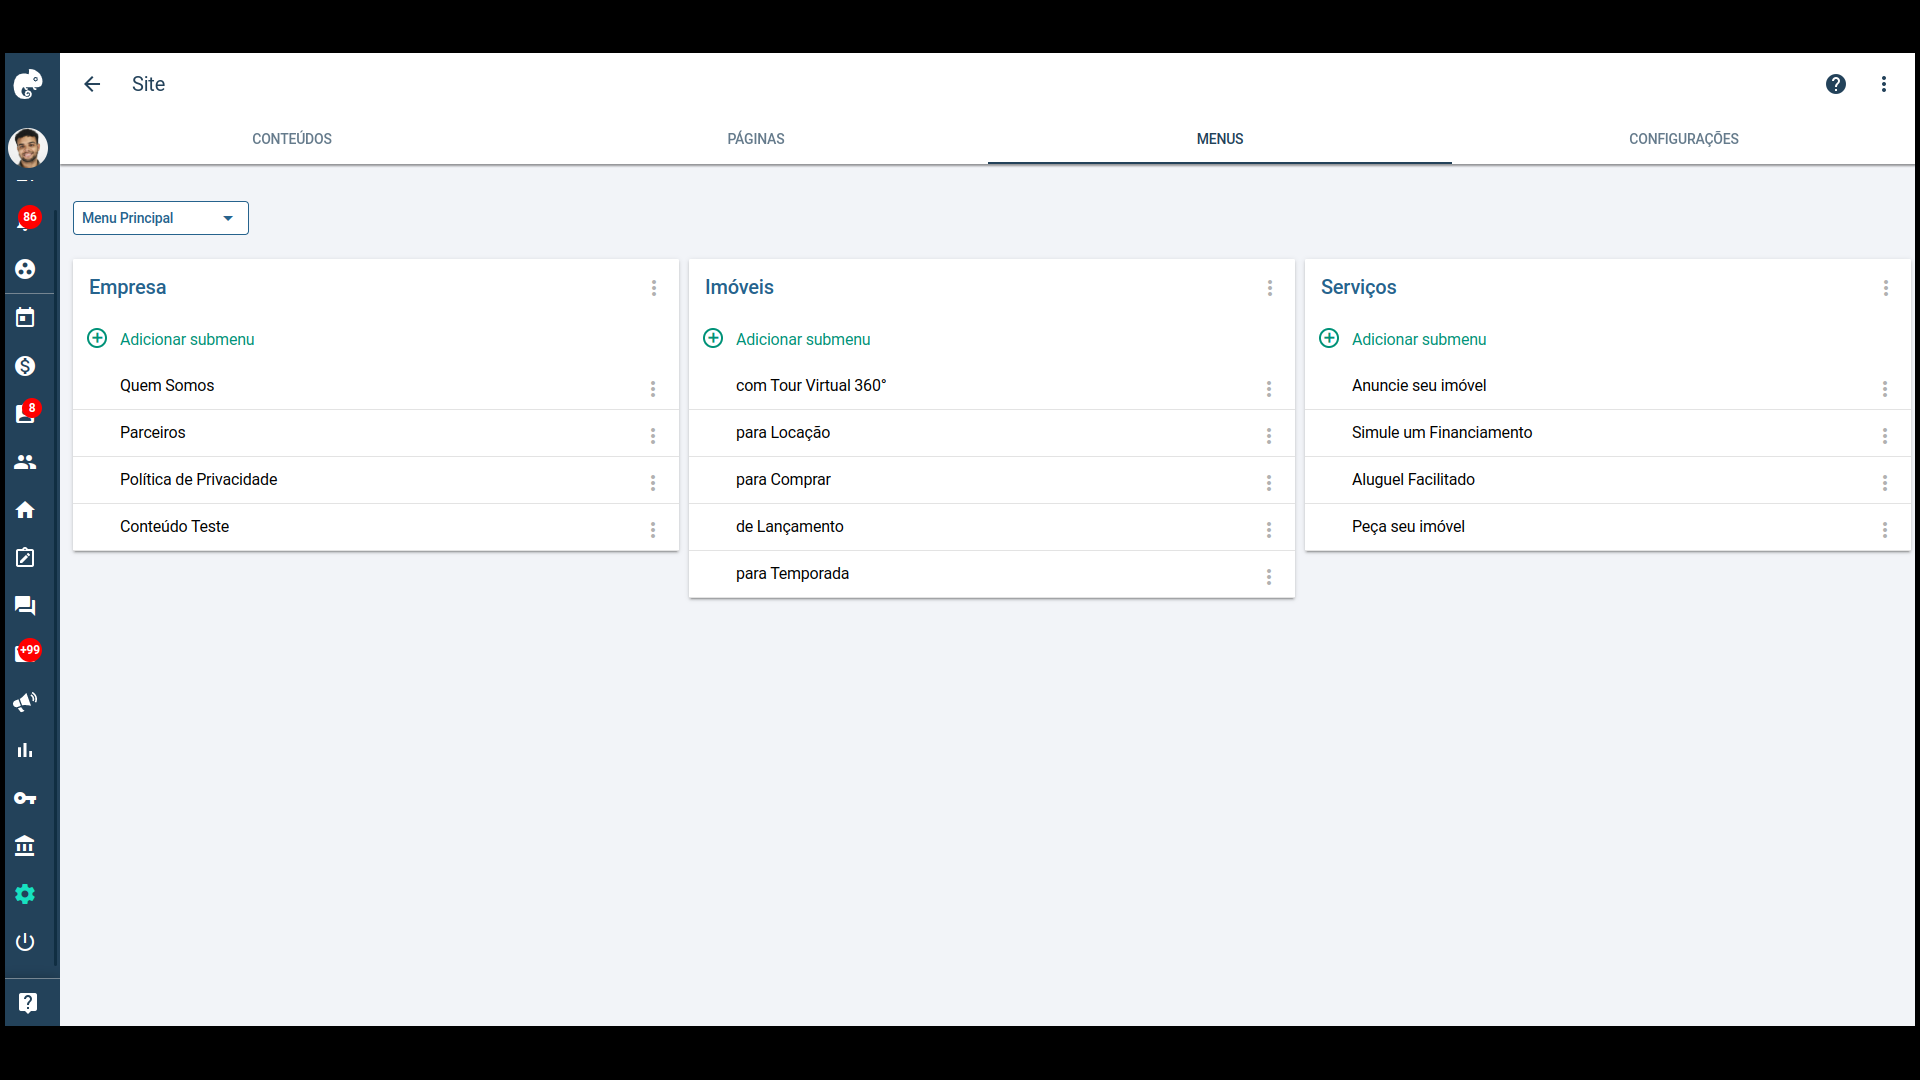Open the user profile avatar
Viewport: 1920px width, 1080px height.
pyautogui.click(x=28, y=148)
